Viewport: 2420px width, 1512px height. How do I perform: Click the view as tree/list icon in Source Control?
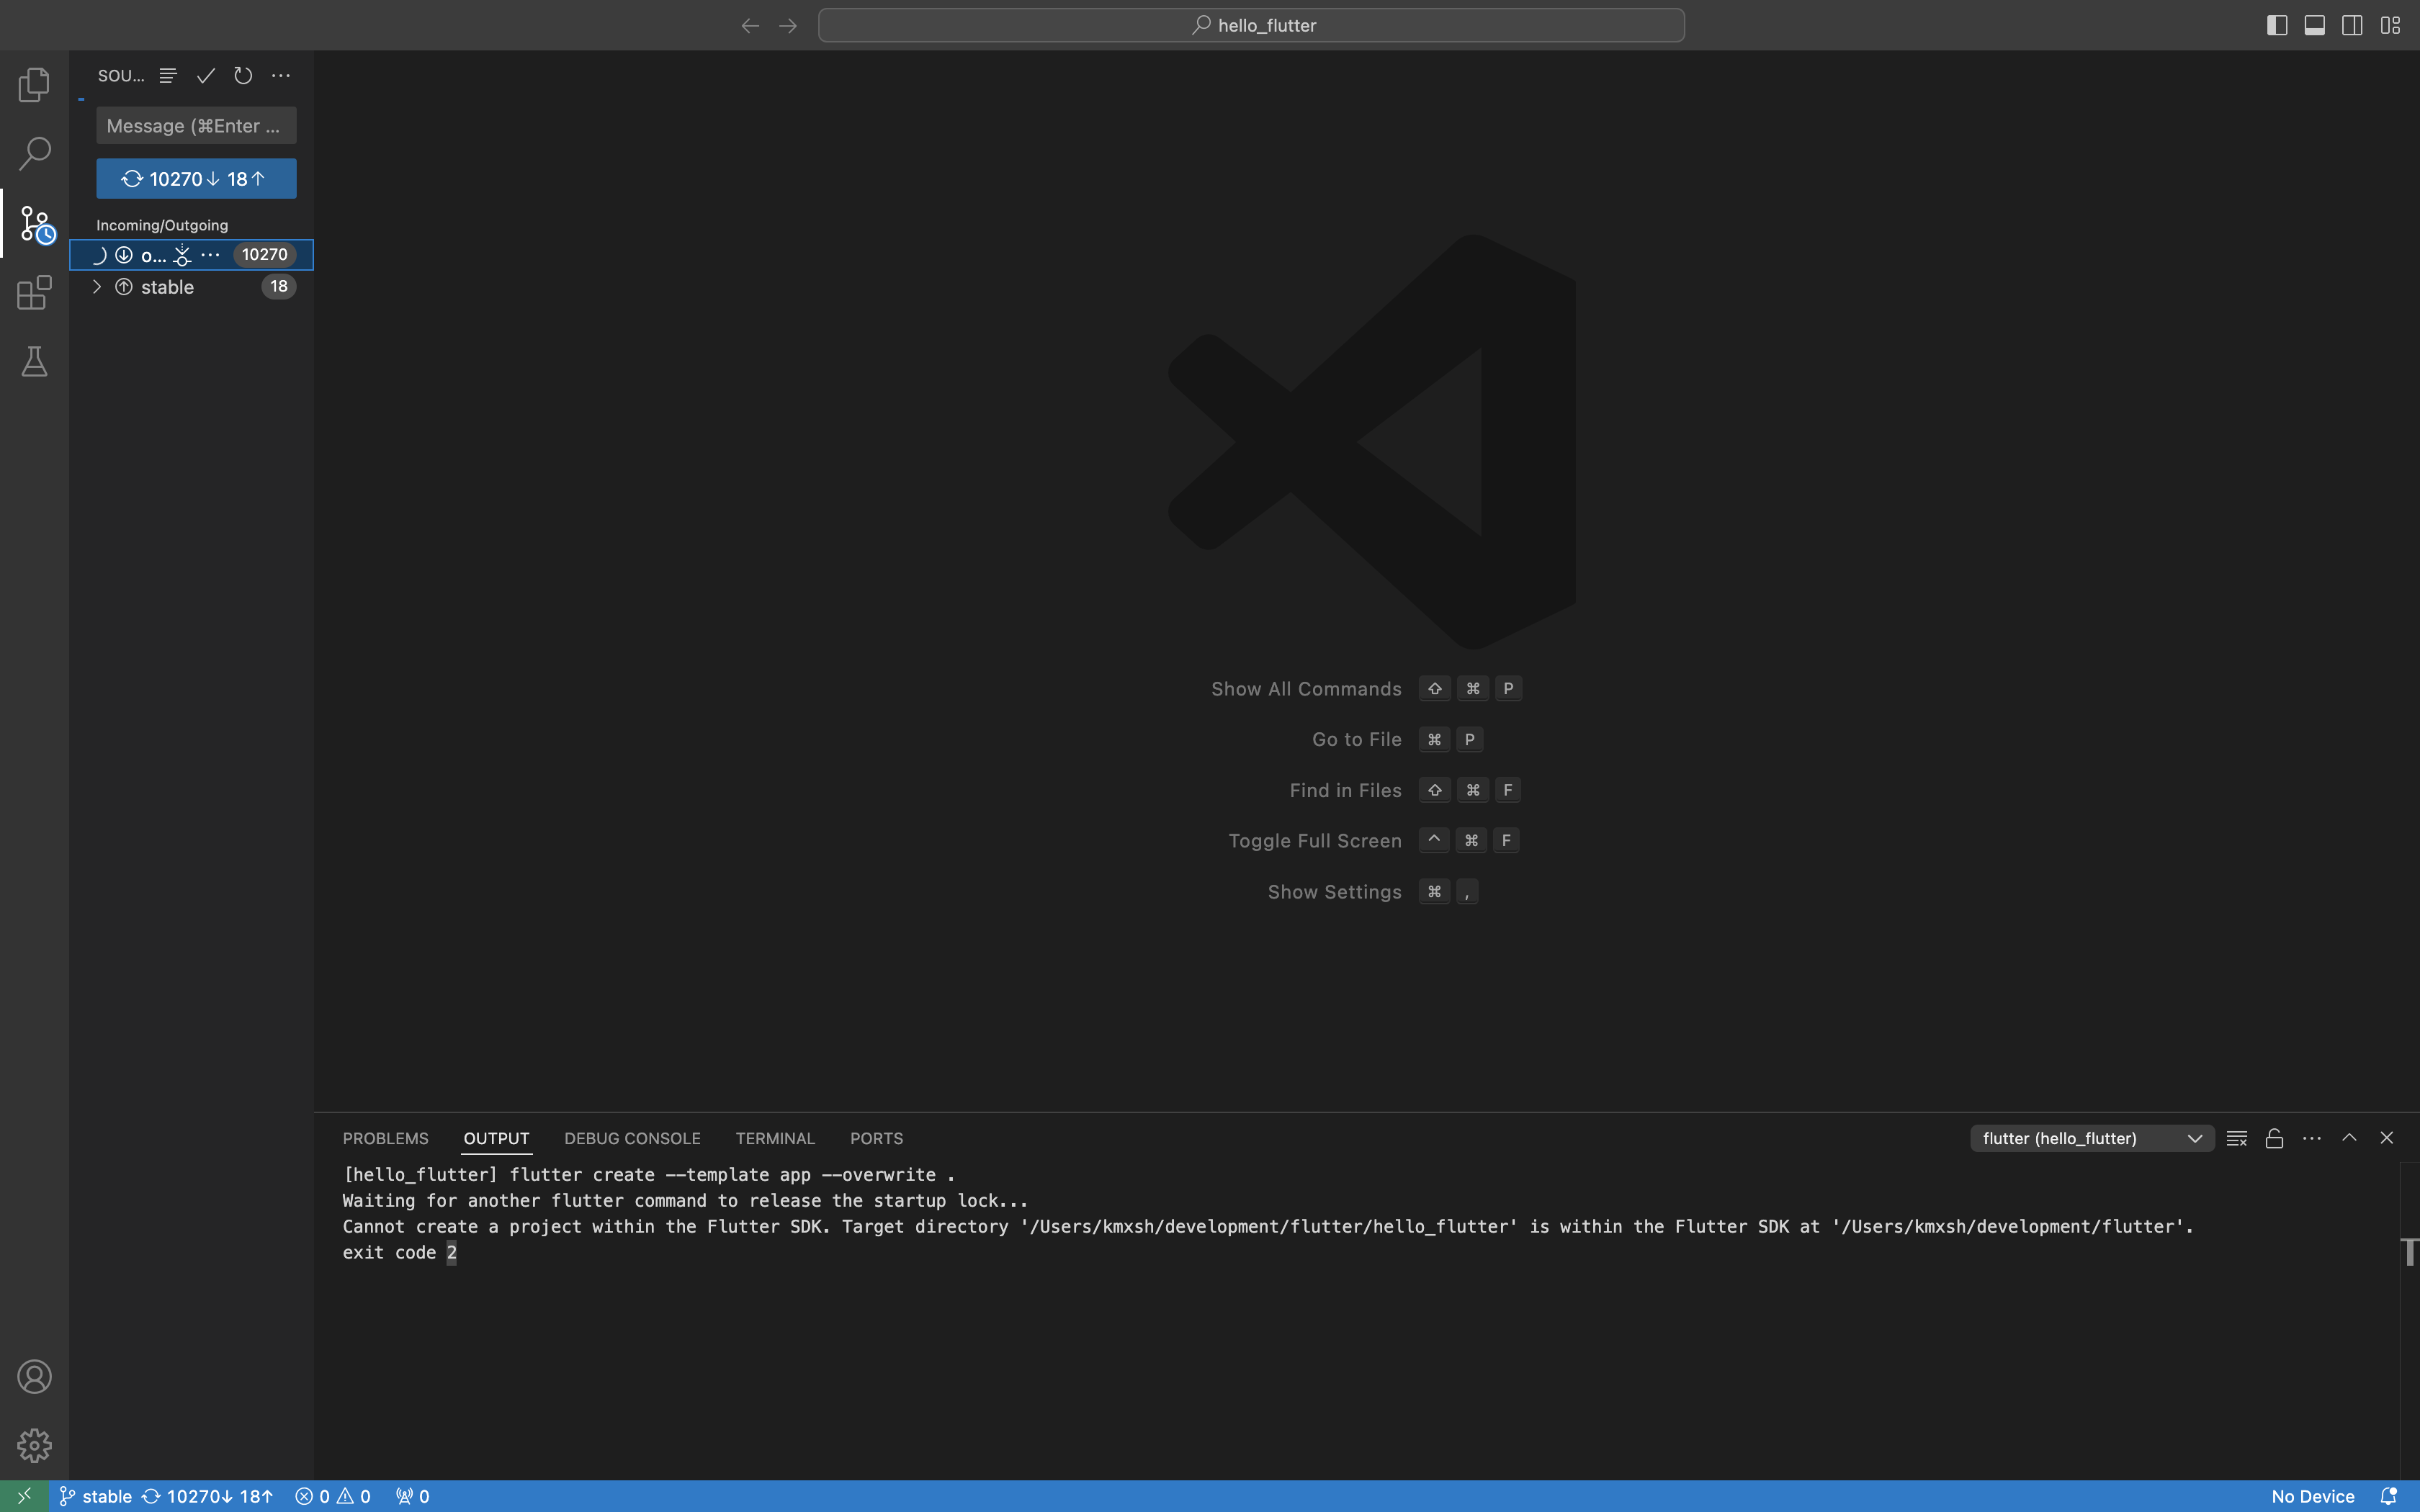click(x=168, y=76)
